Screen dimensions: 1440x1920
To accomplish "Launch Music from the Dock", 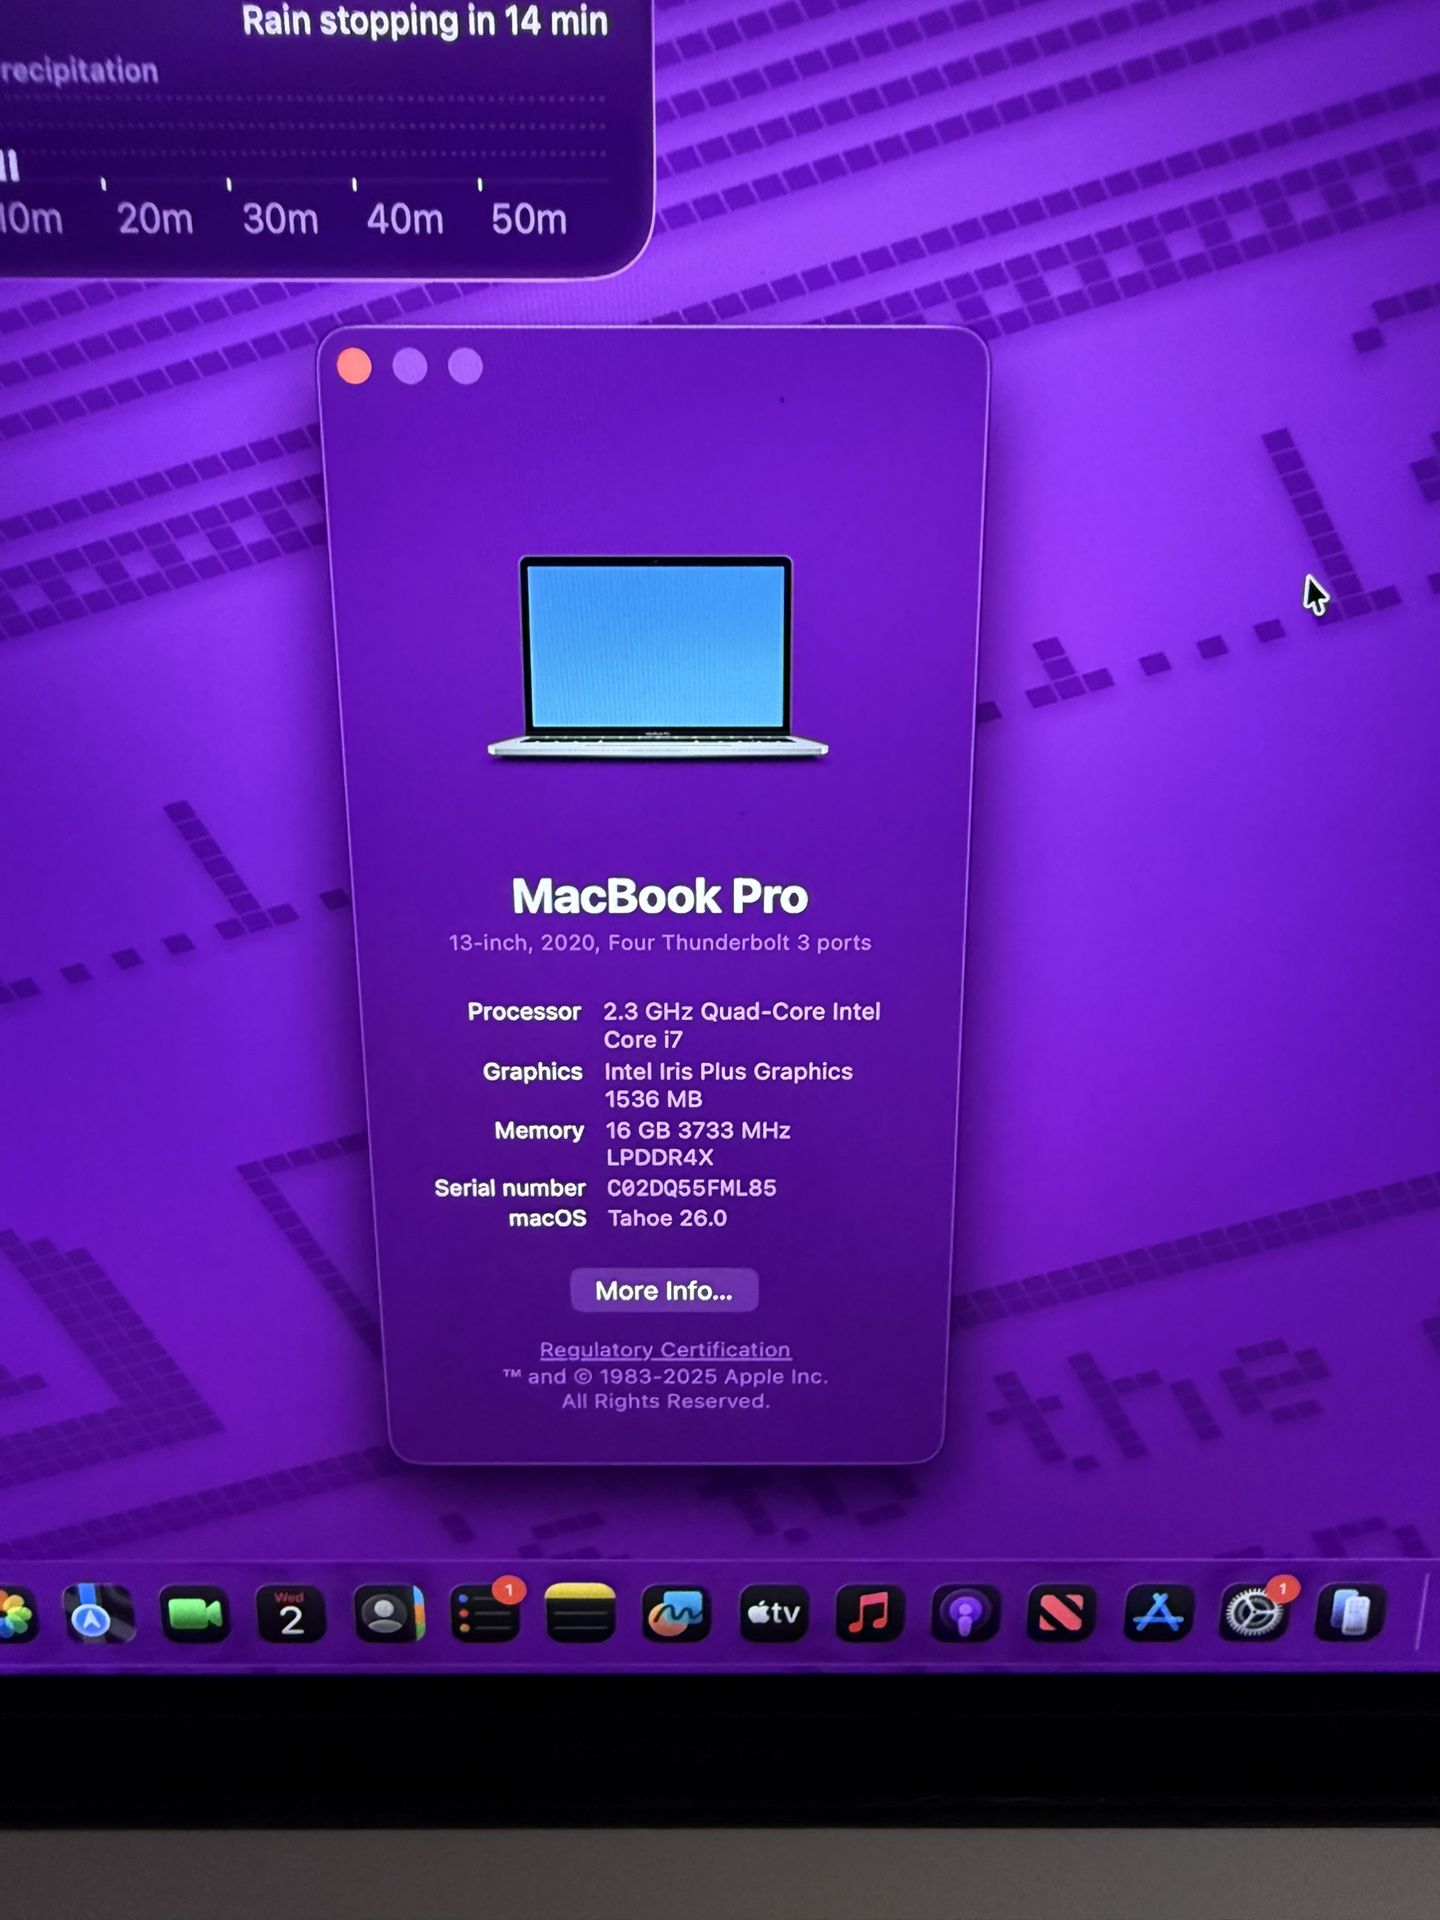I will pos(869,1613).
